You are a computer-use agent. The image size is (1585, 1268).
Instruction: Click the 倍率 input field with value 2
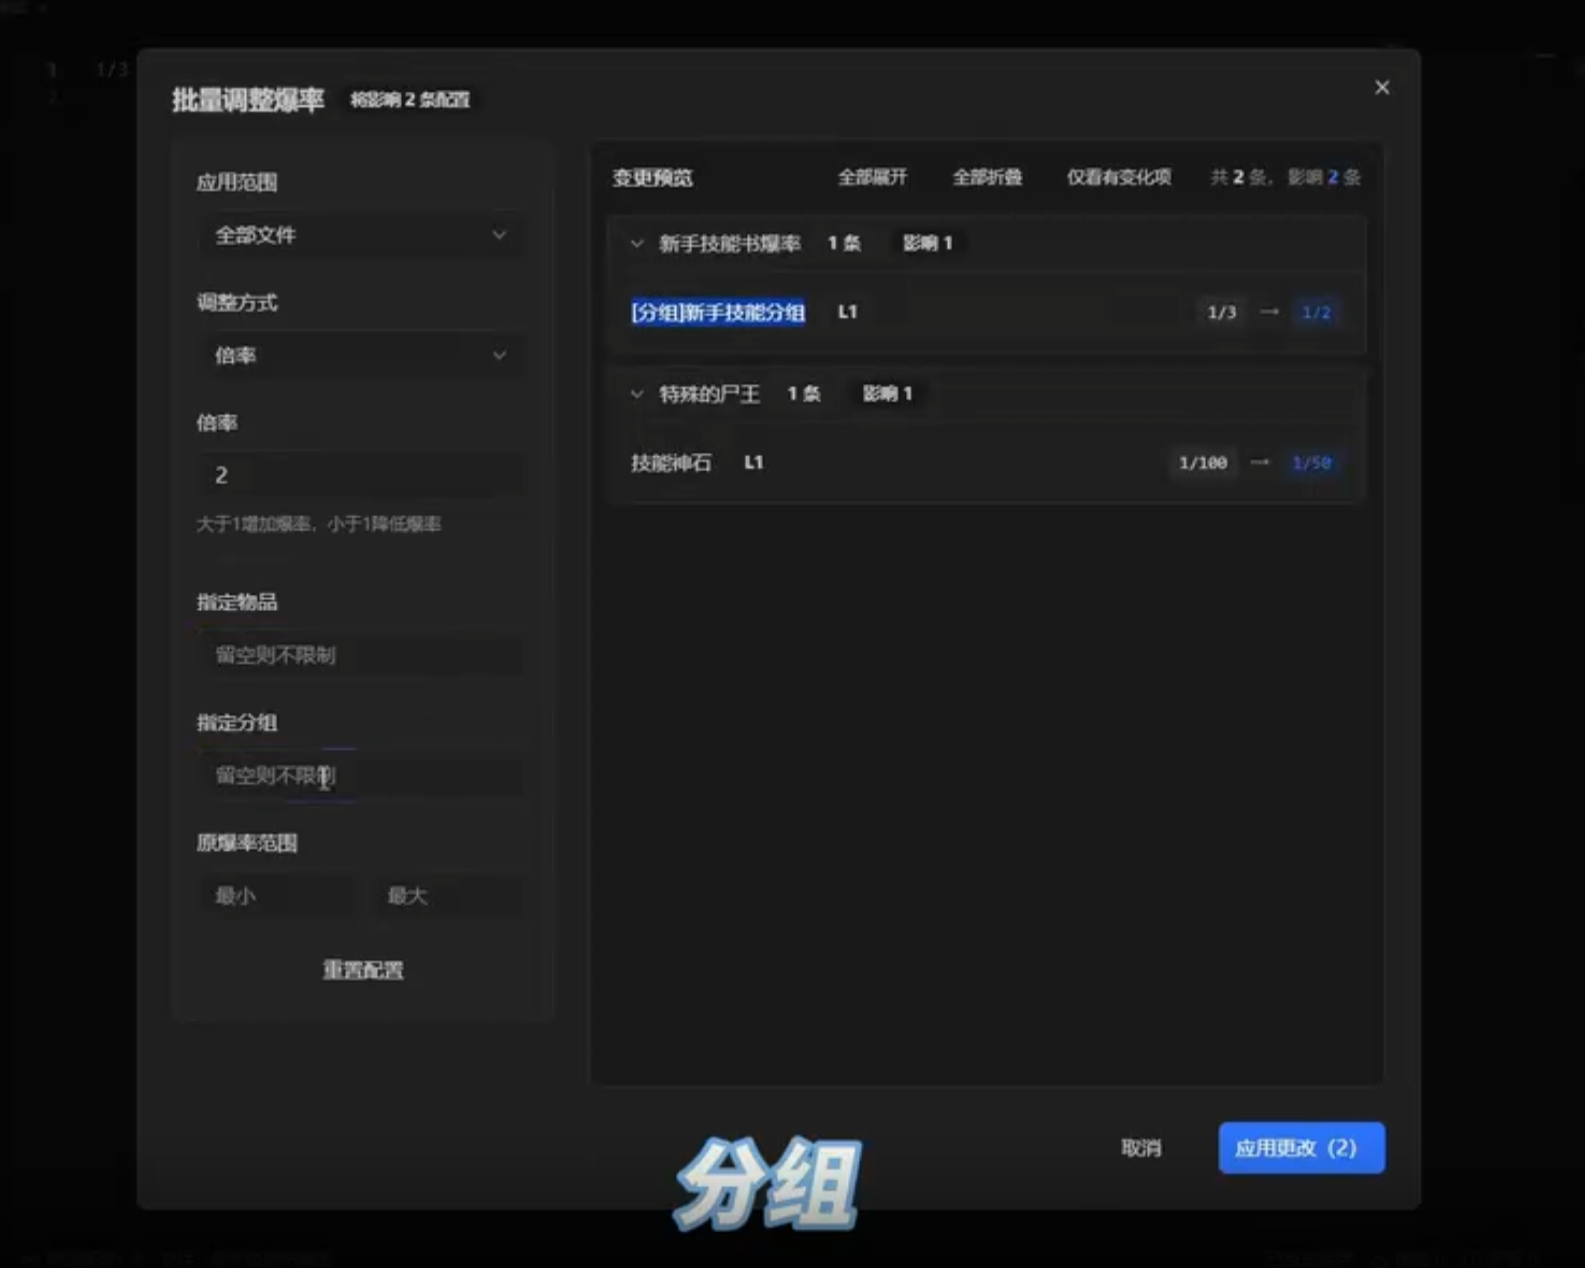(360, 475)
